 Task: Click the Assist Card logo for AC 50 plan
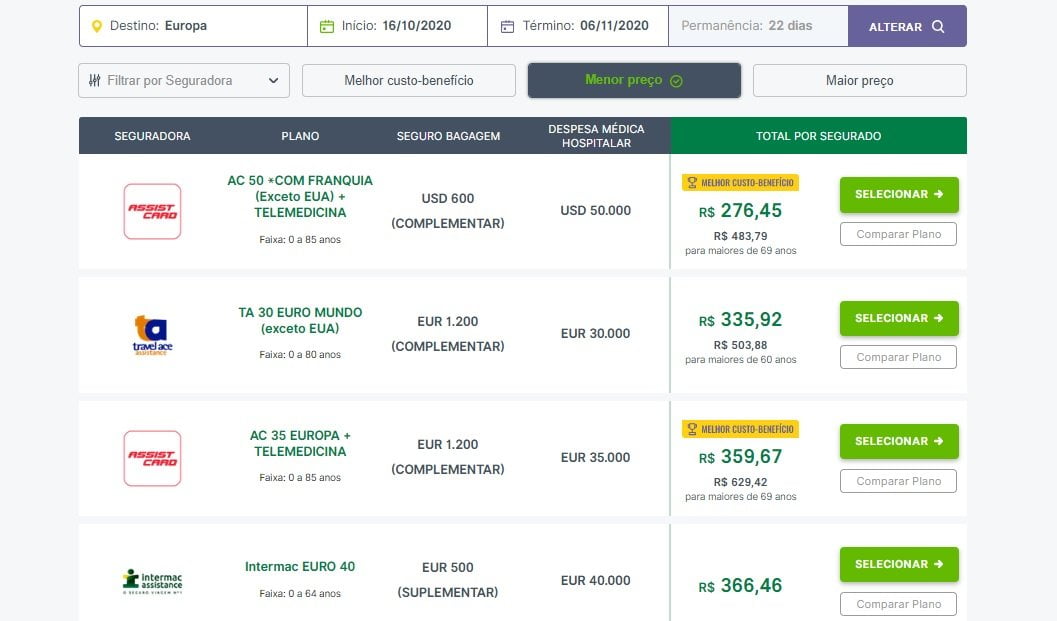152,211
